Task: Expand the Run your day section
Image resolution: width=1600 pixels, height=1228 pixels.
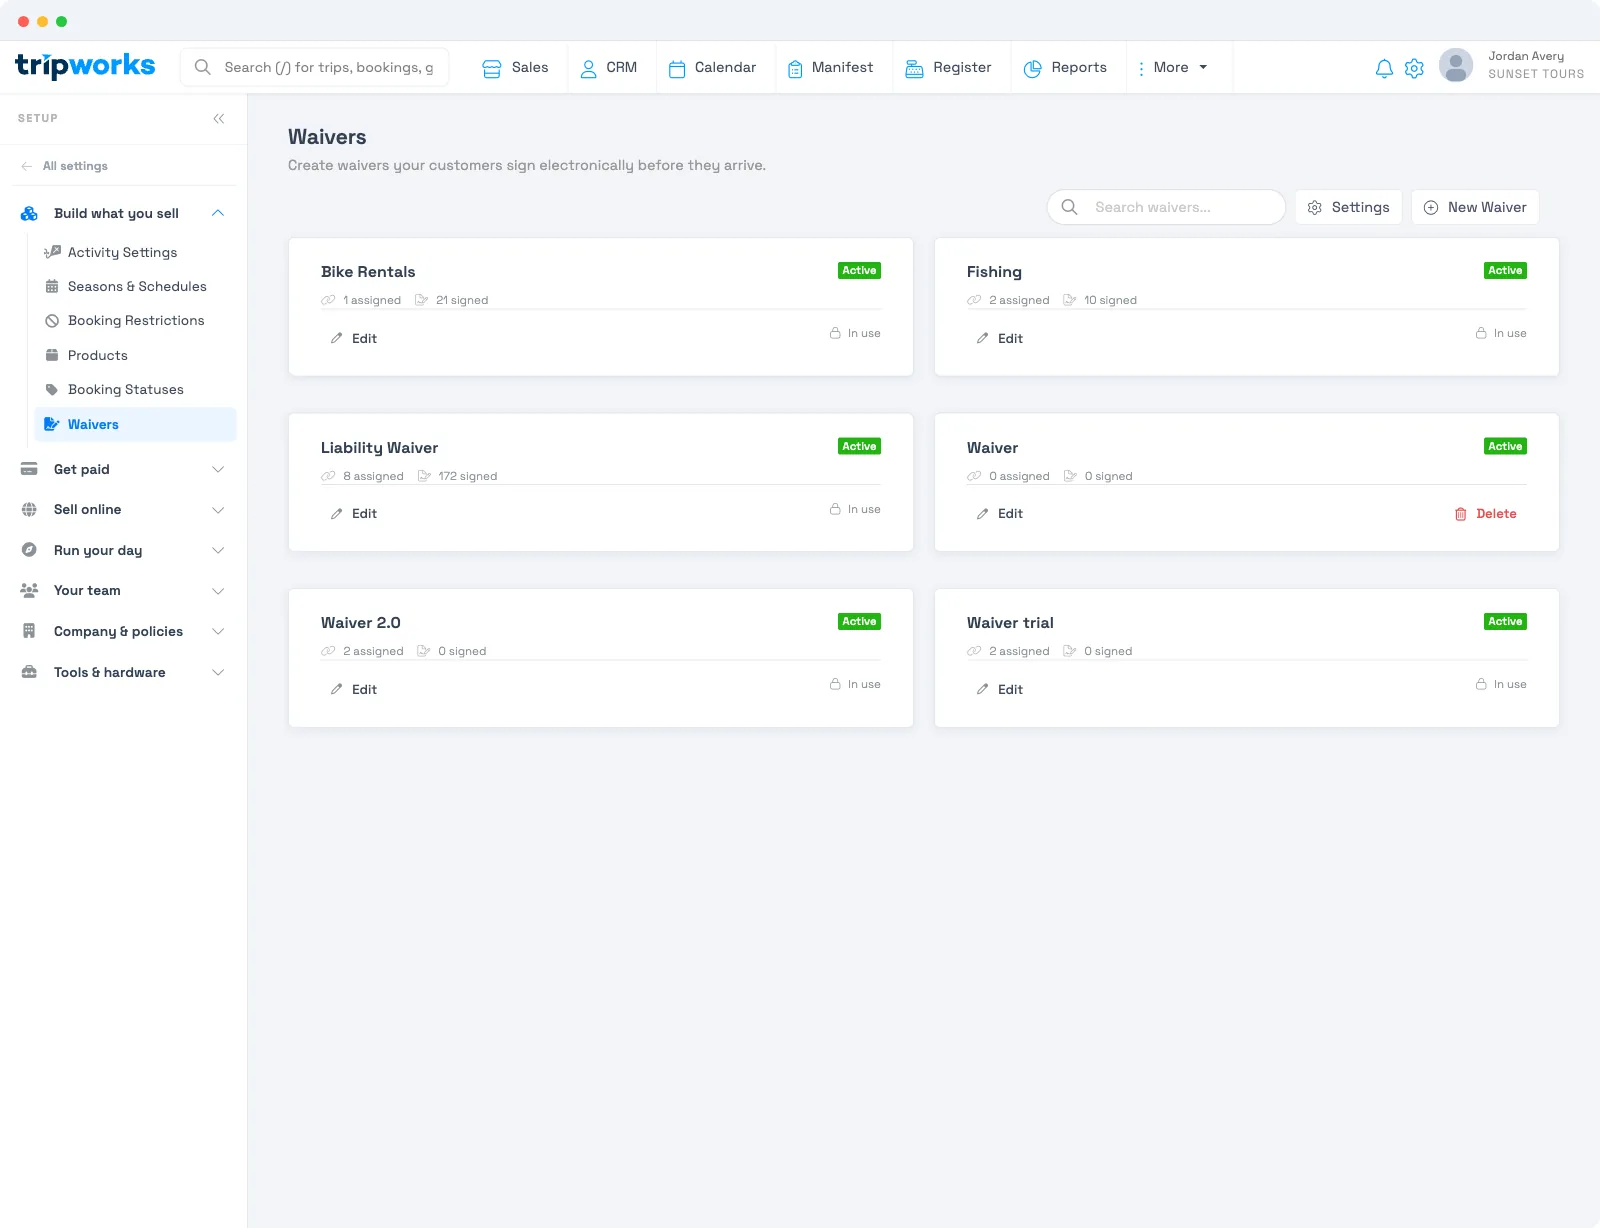Action: coord(218,550)
